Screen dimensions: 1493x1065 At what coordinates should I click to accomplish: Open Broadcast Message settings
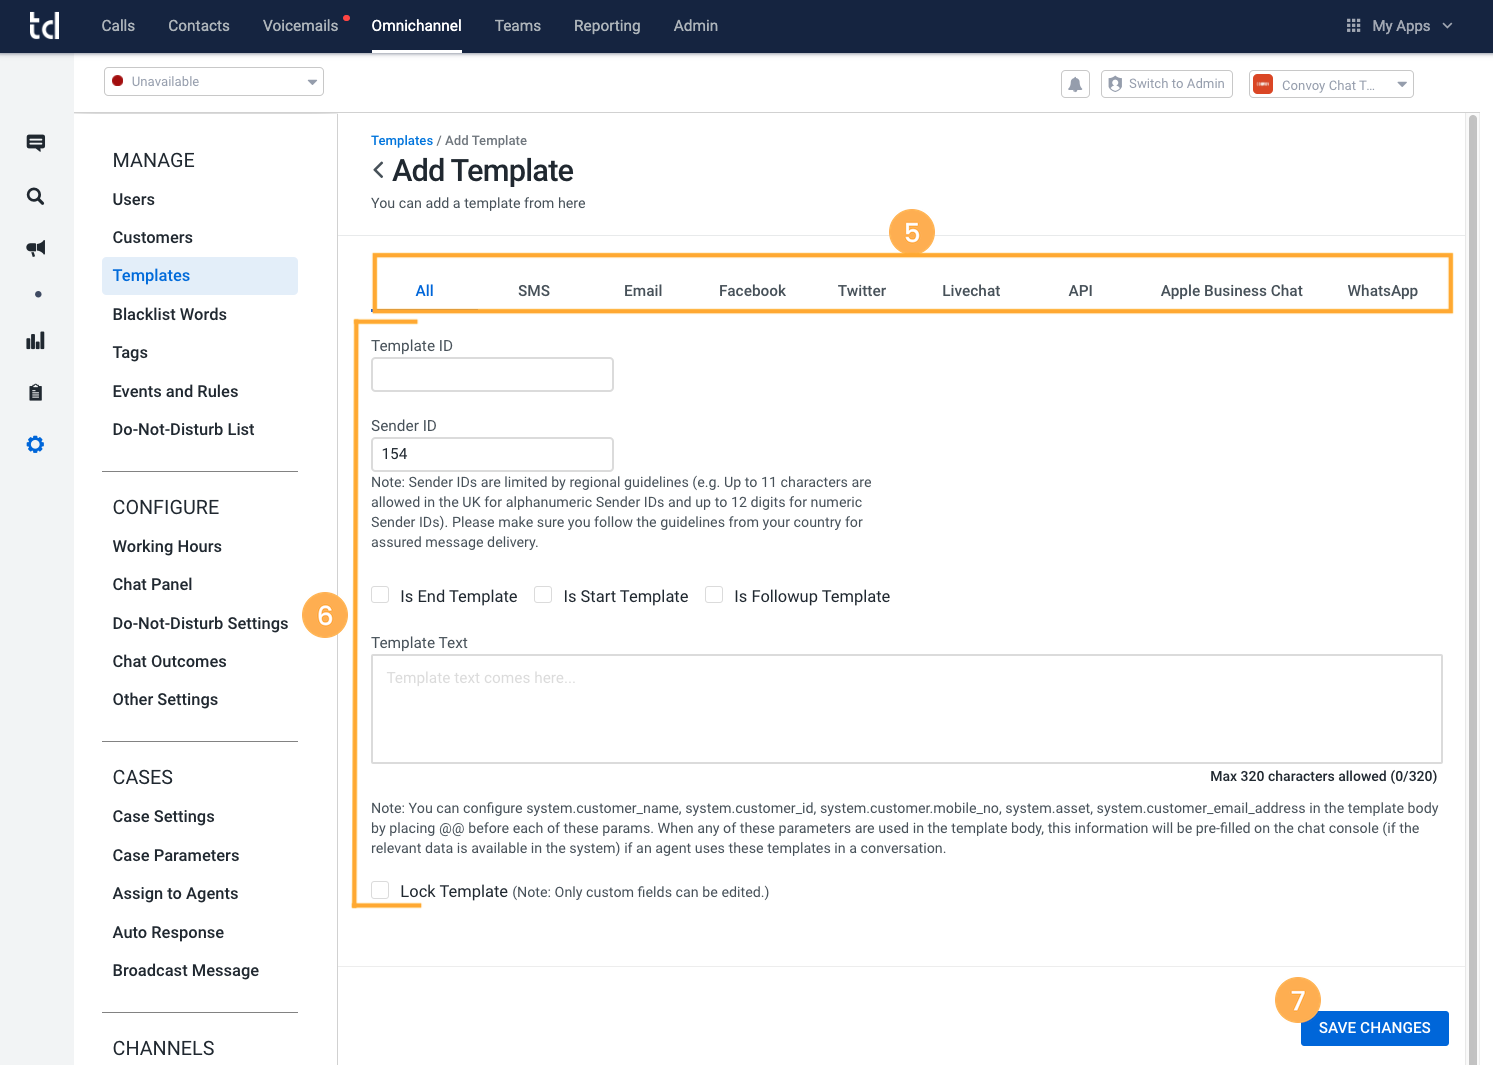186,970
